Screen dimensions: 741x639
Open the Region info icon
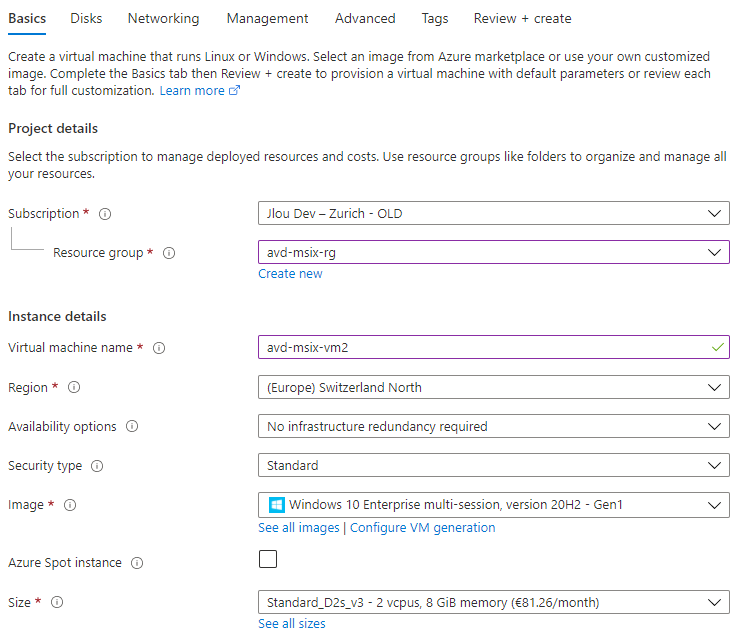(74, 388)
